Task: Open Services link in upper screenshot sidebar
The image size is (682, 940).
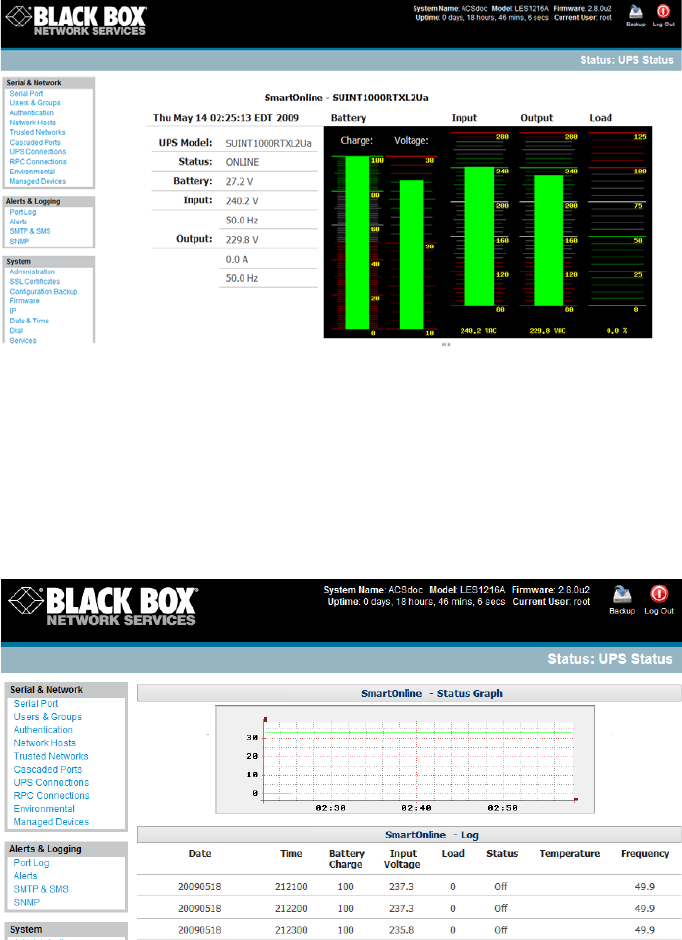Action: tap(23, 341)
